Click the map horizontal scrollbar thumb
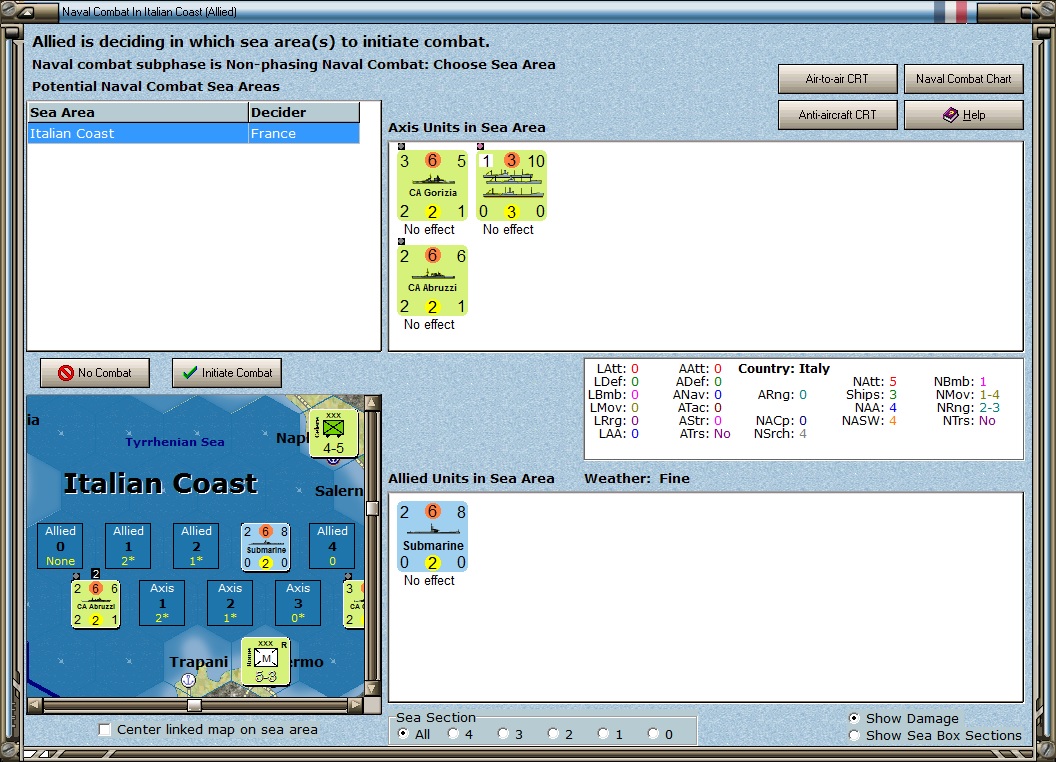This screenshot has width=1056, height=762. 194,705
